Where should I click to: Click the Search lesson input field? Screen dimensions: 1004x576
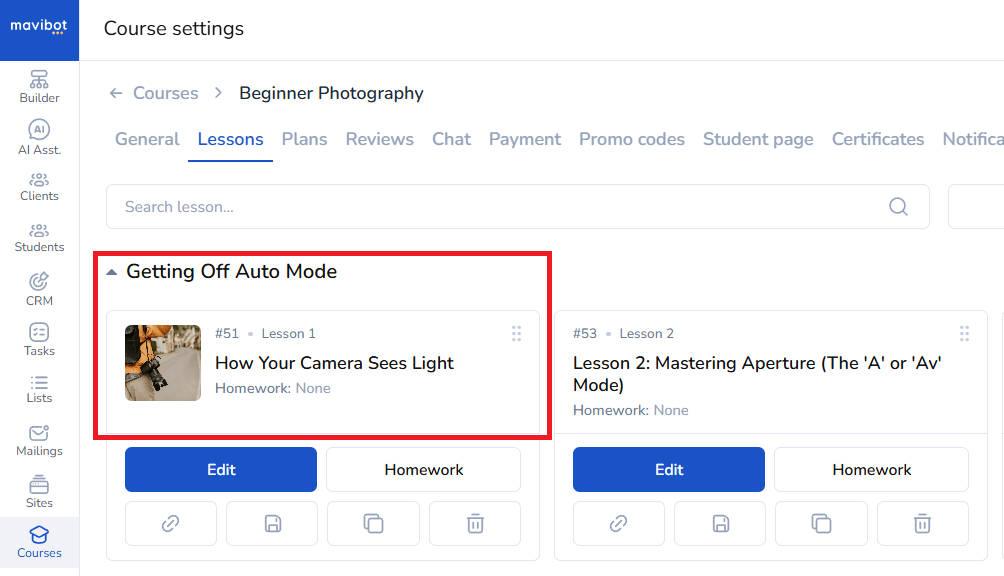[x=500, y=207]
